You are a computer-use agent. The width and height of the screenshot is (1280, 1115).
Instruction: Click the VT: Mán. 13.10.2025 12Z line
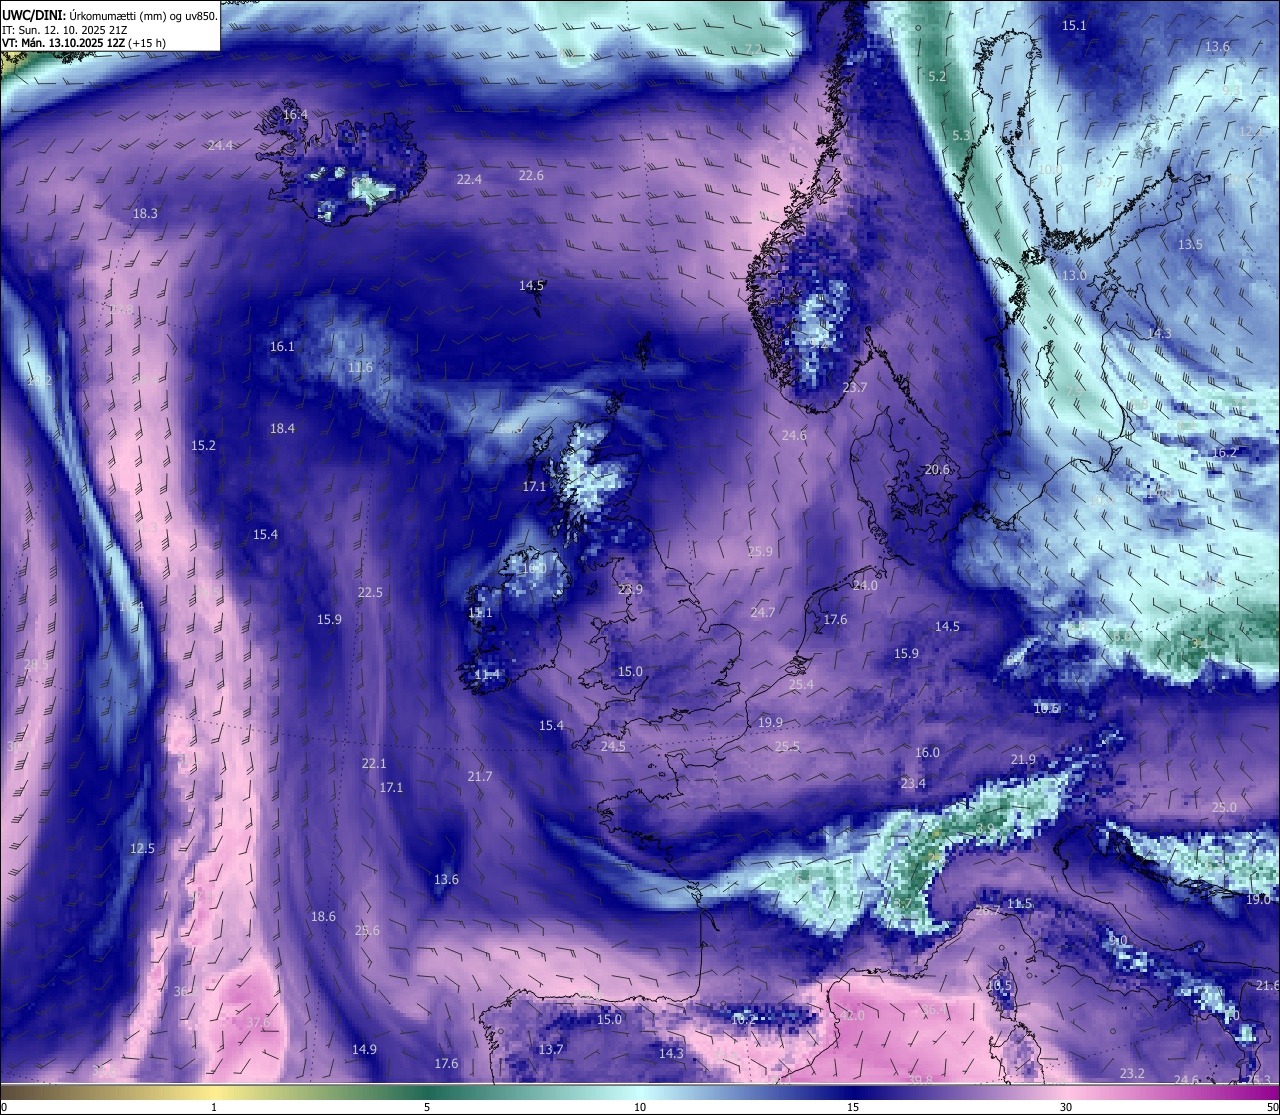pos(84,43)
